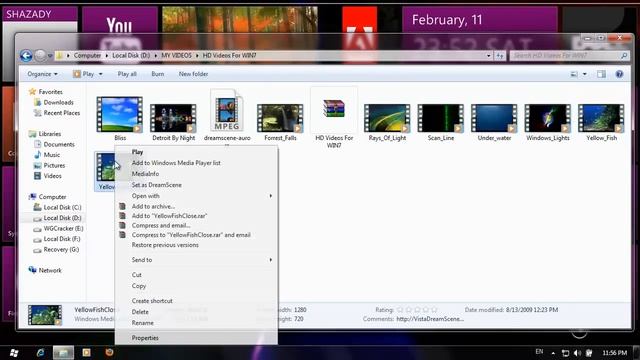Image resolution: width=640 pixels, height=360 pixels.
Task: Choose Play in context menu
Action: [137, 152]
